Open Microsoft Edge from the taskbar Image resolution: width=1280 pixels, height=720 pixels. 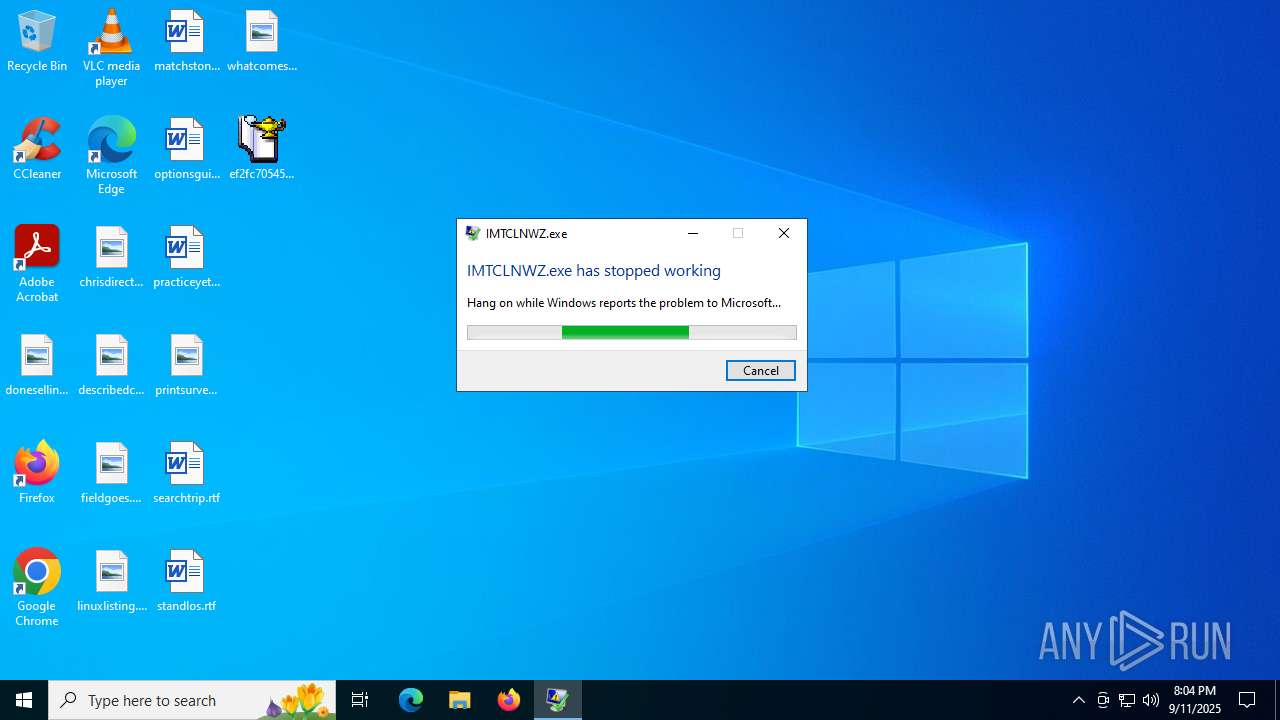411,700
